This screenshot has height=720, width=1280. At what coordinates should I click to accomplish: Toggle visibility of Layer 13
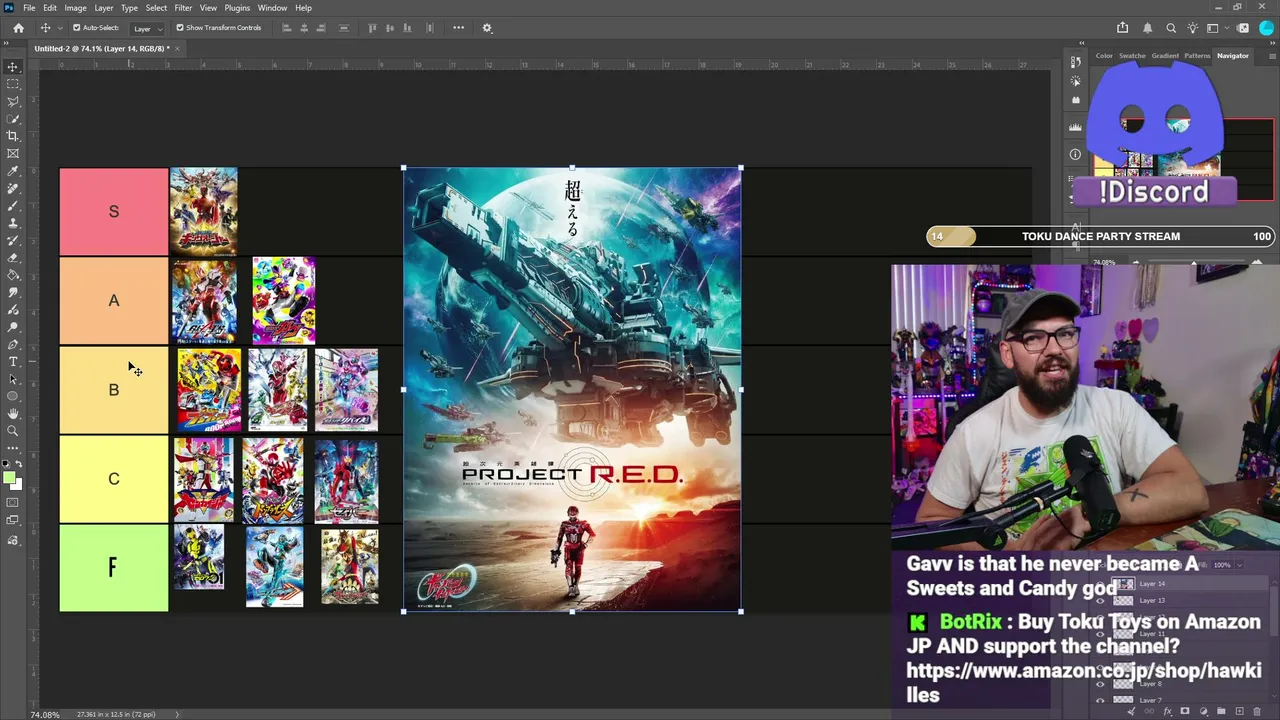[x=1101, y=601]
